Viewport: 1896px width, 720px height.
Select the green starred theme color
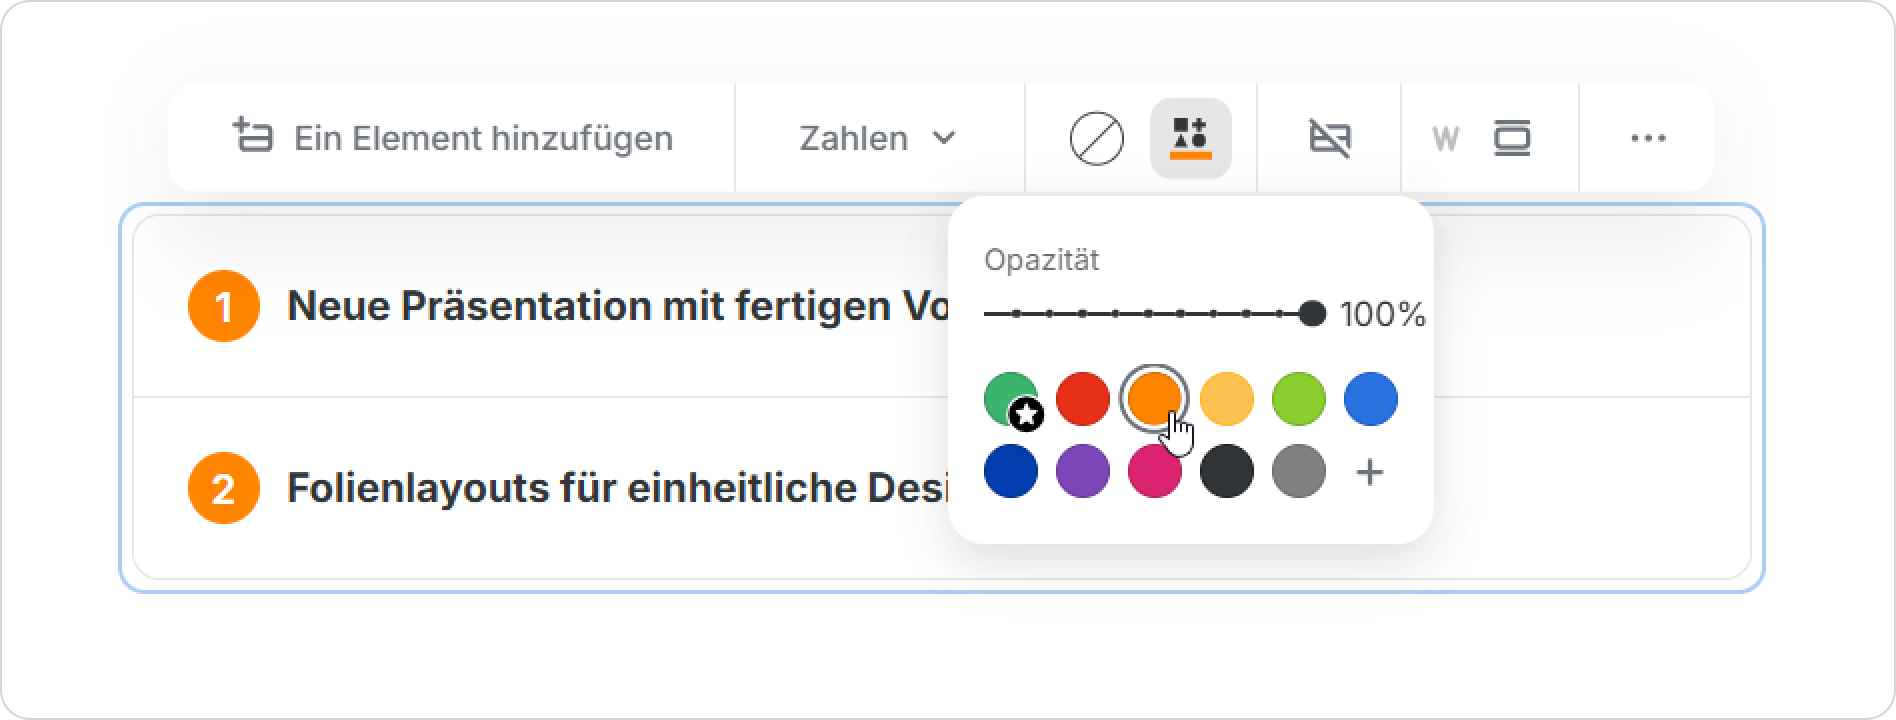pyautogui.click(x=1010, y=399)
